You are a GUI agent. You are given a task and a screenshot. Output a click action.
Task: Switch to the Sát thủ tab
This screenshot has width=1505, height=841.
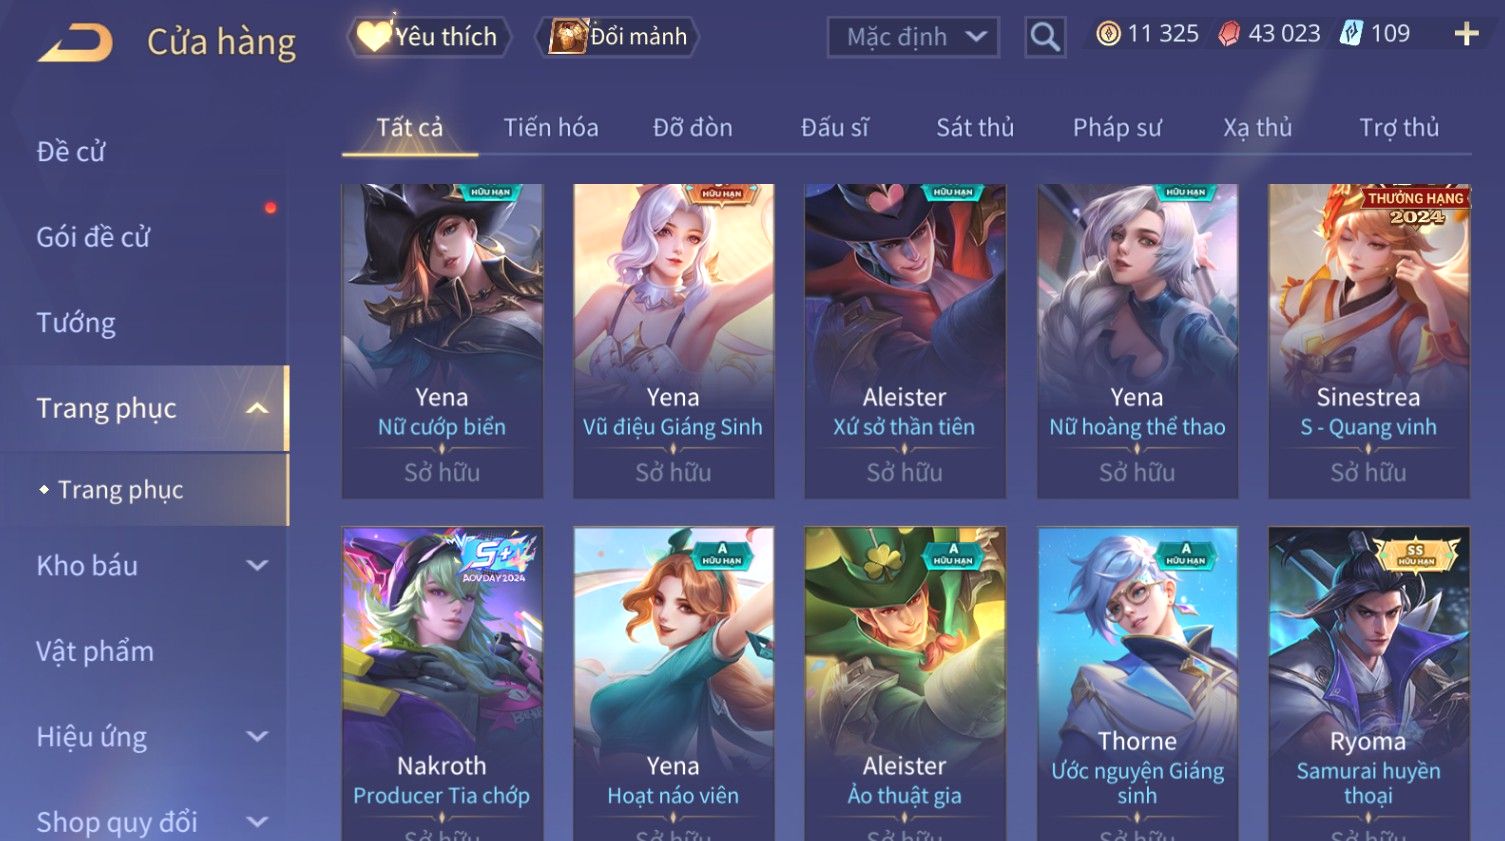[975, 127]
